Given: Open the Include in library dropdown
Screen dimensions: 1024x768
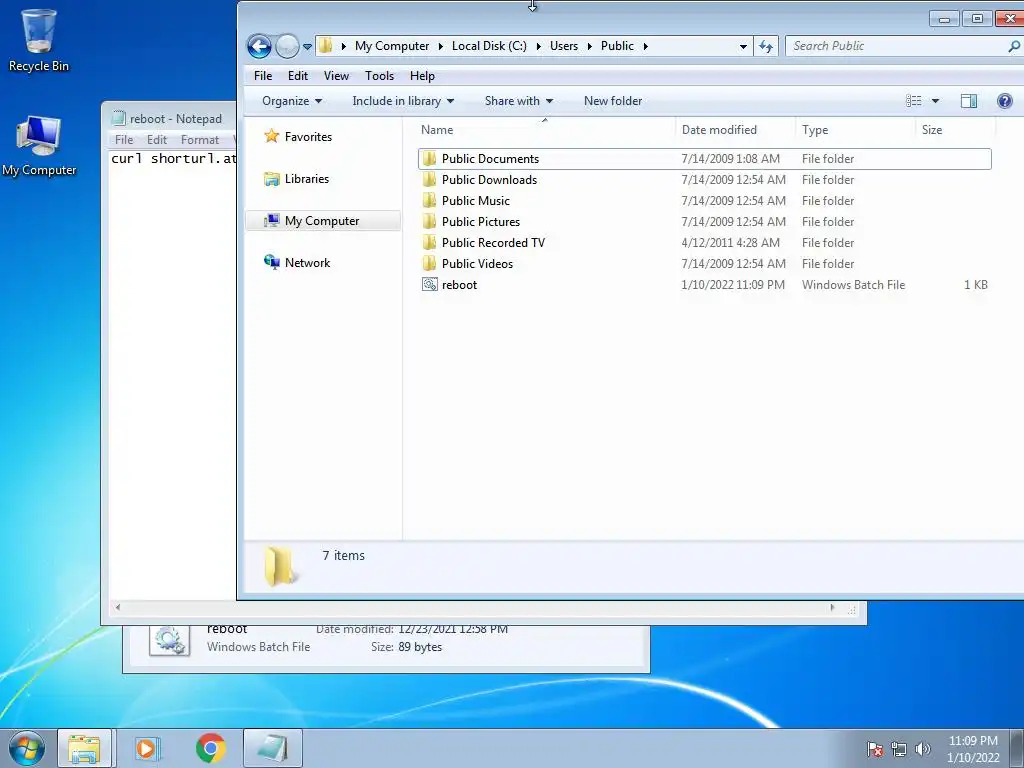Looking at the screenshot, I should [x=403, y=101].
